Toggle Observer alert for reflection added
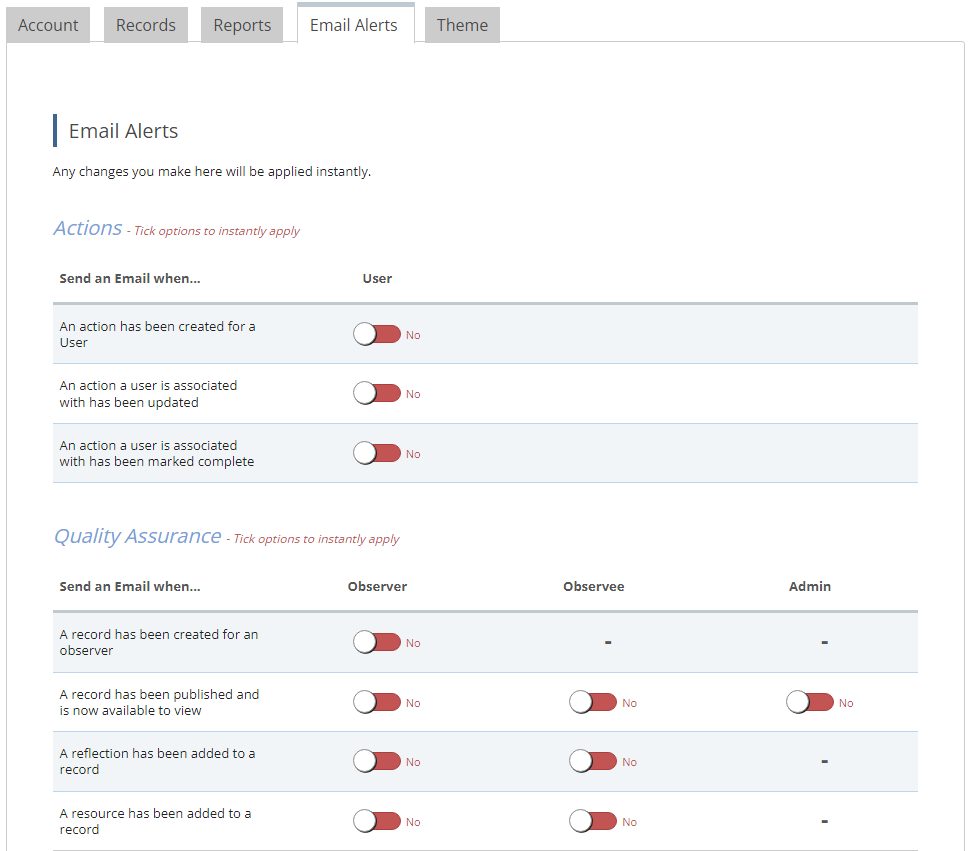This screenshot has width=970, height=851. (x=377, y=762)
